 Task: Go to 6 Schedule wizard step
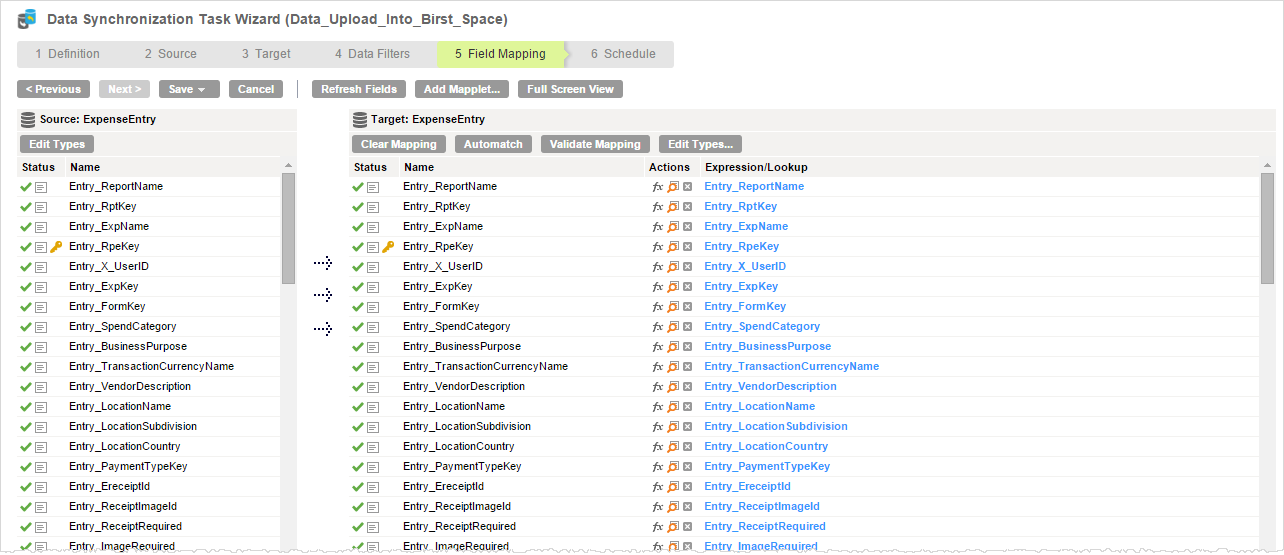tap(623, 54)
